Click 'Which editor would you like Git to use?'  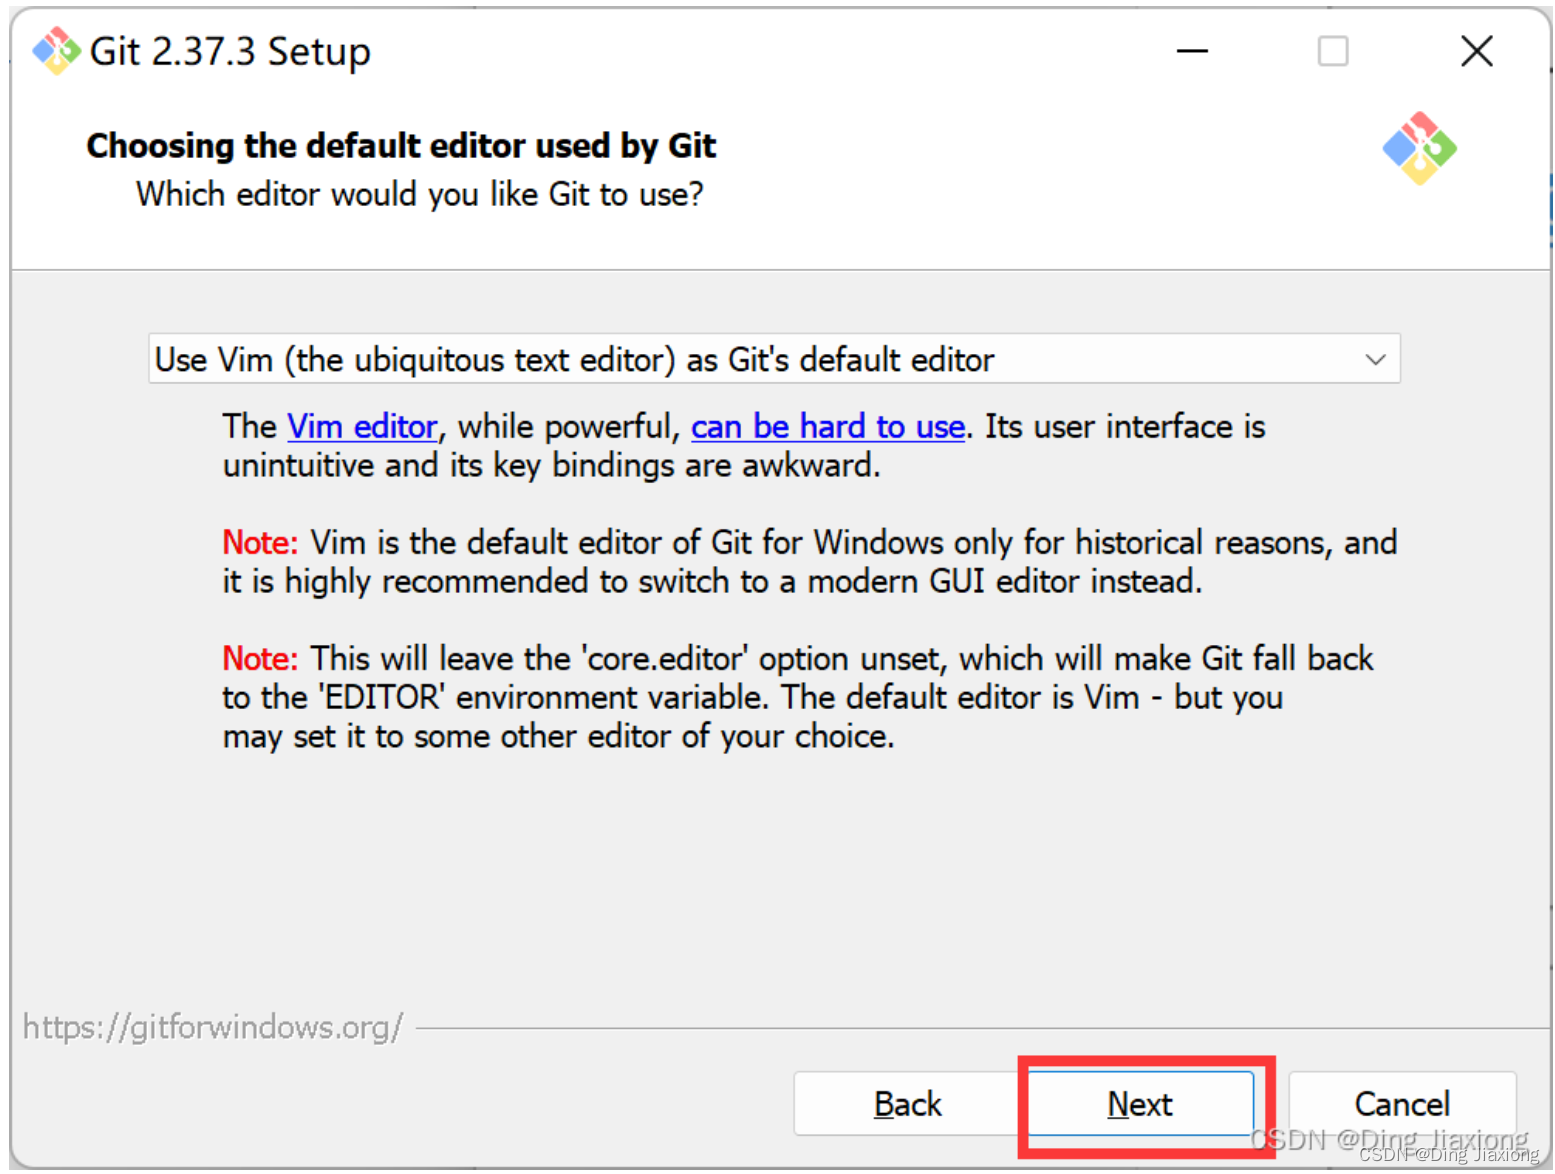pyautogui.click(x=420, y=194)
